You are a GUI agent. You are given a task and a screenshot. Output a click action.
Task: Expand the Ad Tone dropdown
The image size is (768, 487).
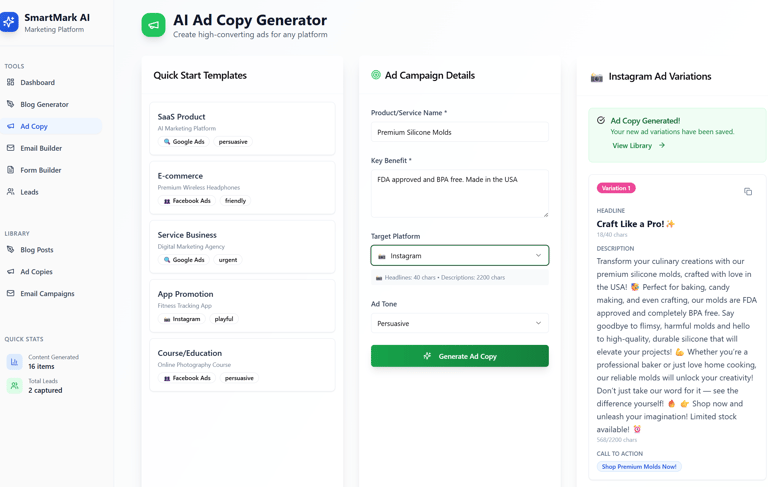coord(459,323)
